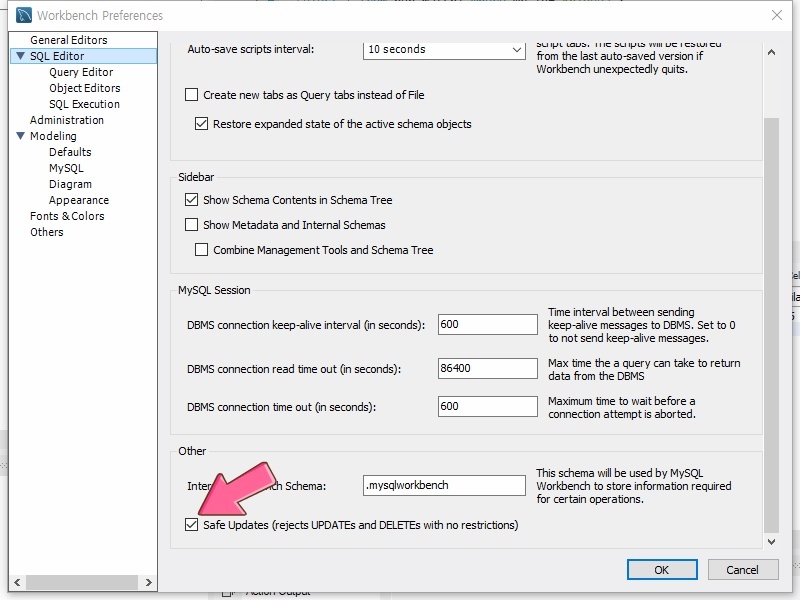Click the settings pane scroll up arrow
The image size is (800, 600).
pos(771,52)
